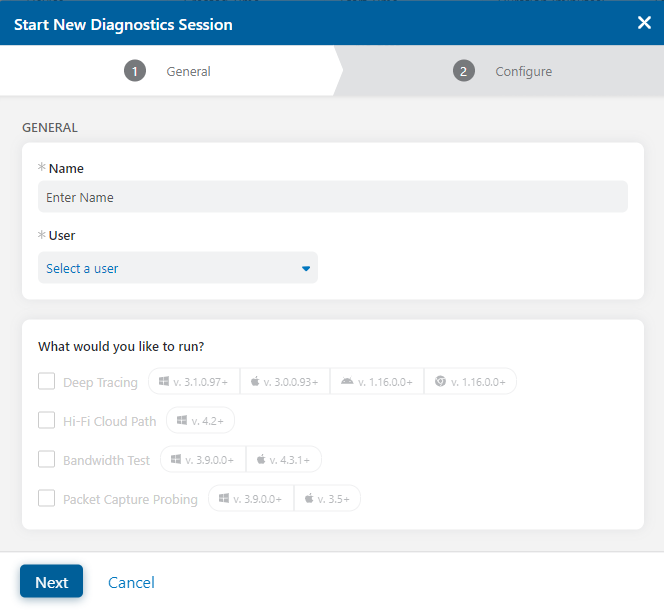Click the Windows icon beside Deep Tracing
The image size is (664, 610).
tap(164, 382)
